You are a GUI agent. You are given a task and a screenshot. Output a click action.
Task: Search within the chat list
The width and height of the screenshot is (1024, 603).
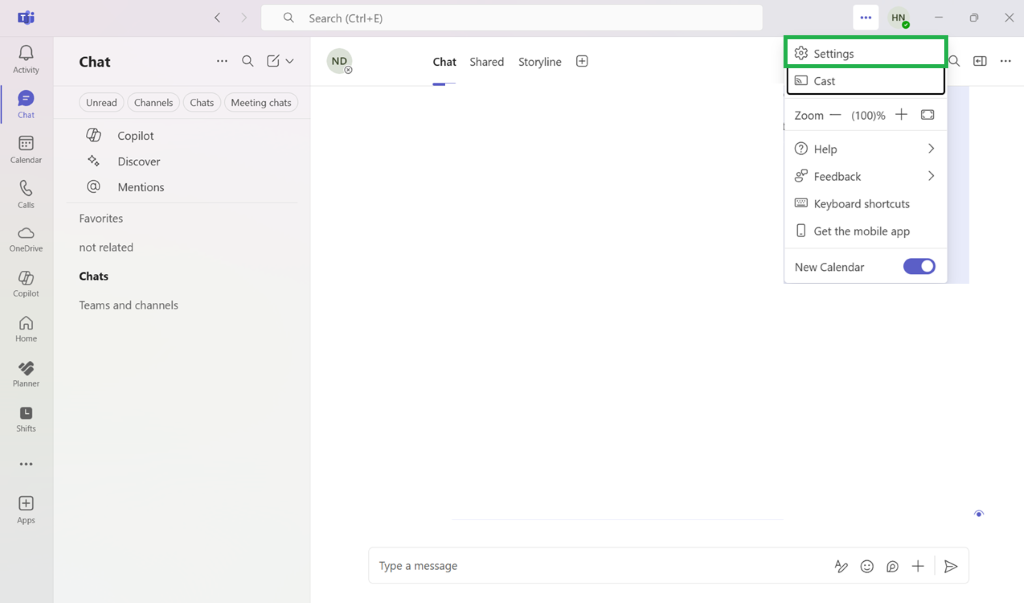click(x=248, y=61)
